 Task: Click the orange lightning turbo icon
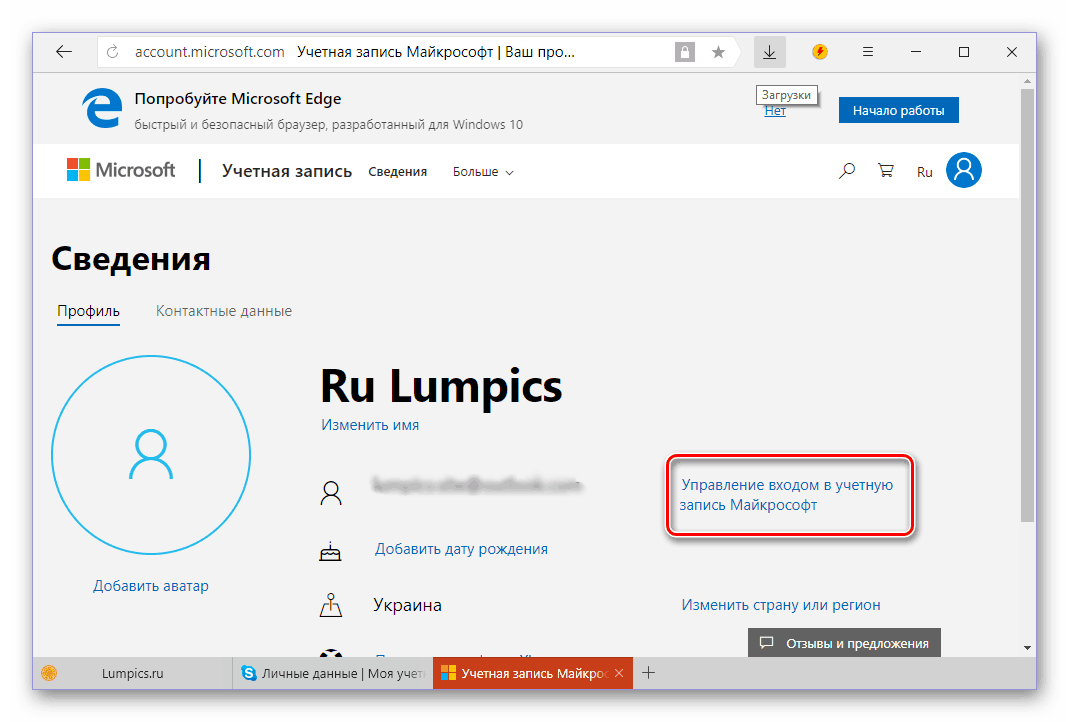820,52
